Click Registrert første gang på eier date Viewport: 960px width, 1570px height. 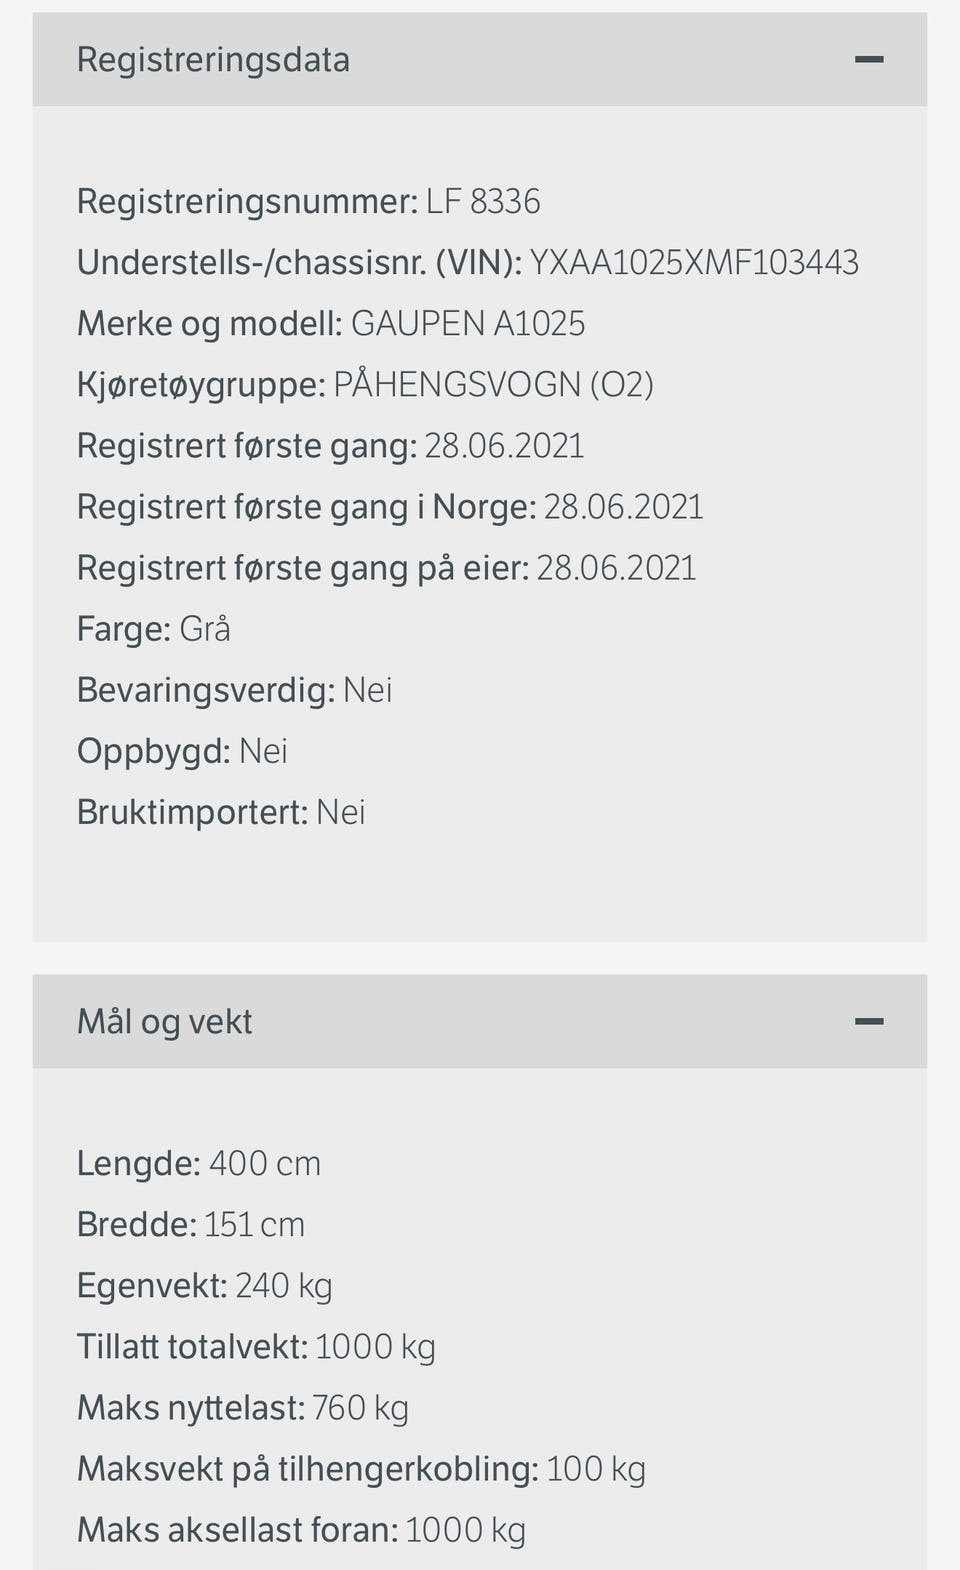(616, 568)
